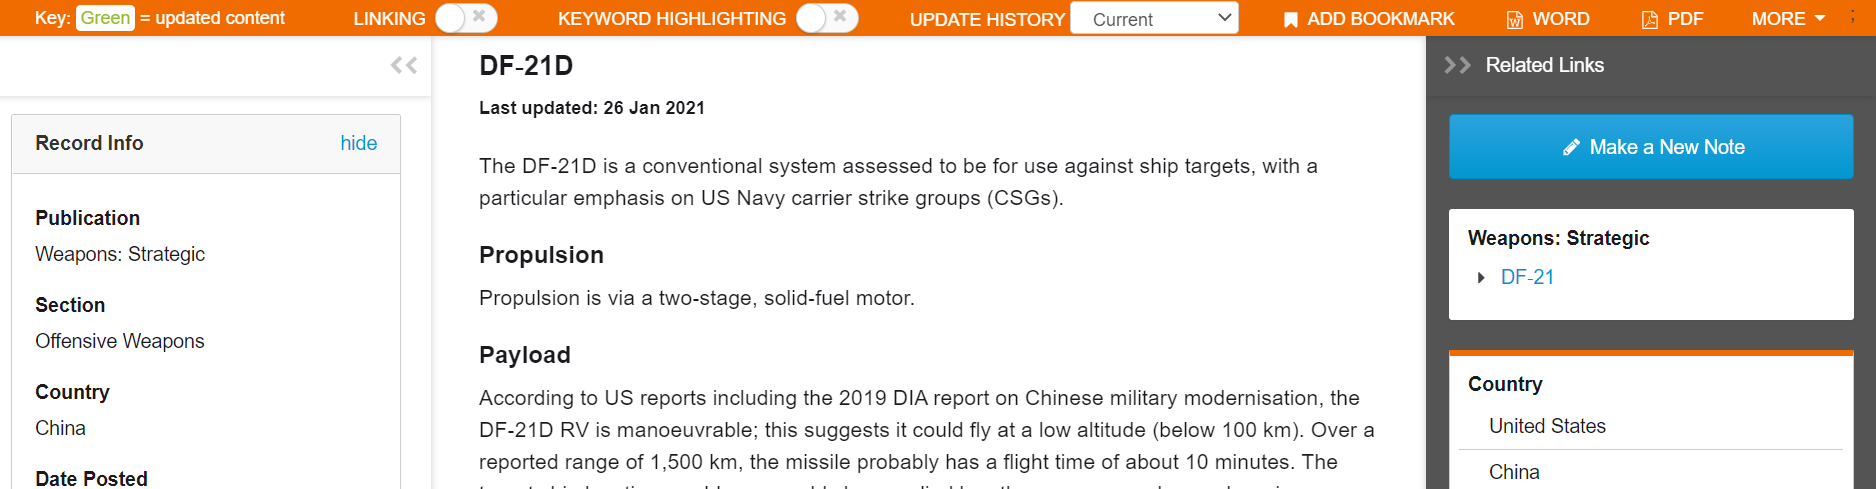
Task: Select the PDF export option
Action: click(x=1672, y=19)
